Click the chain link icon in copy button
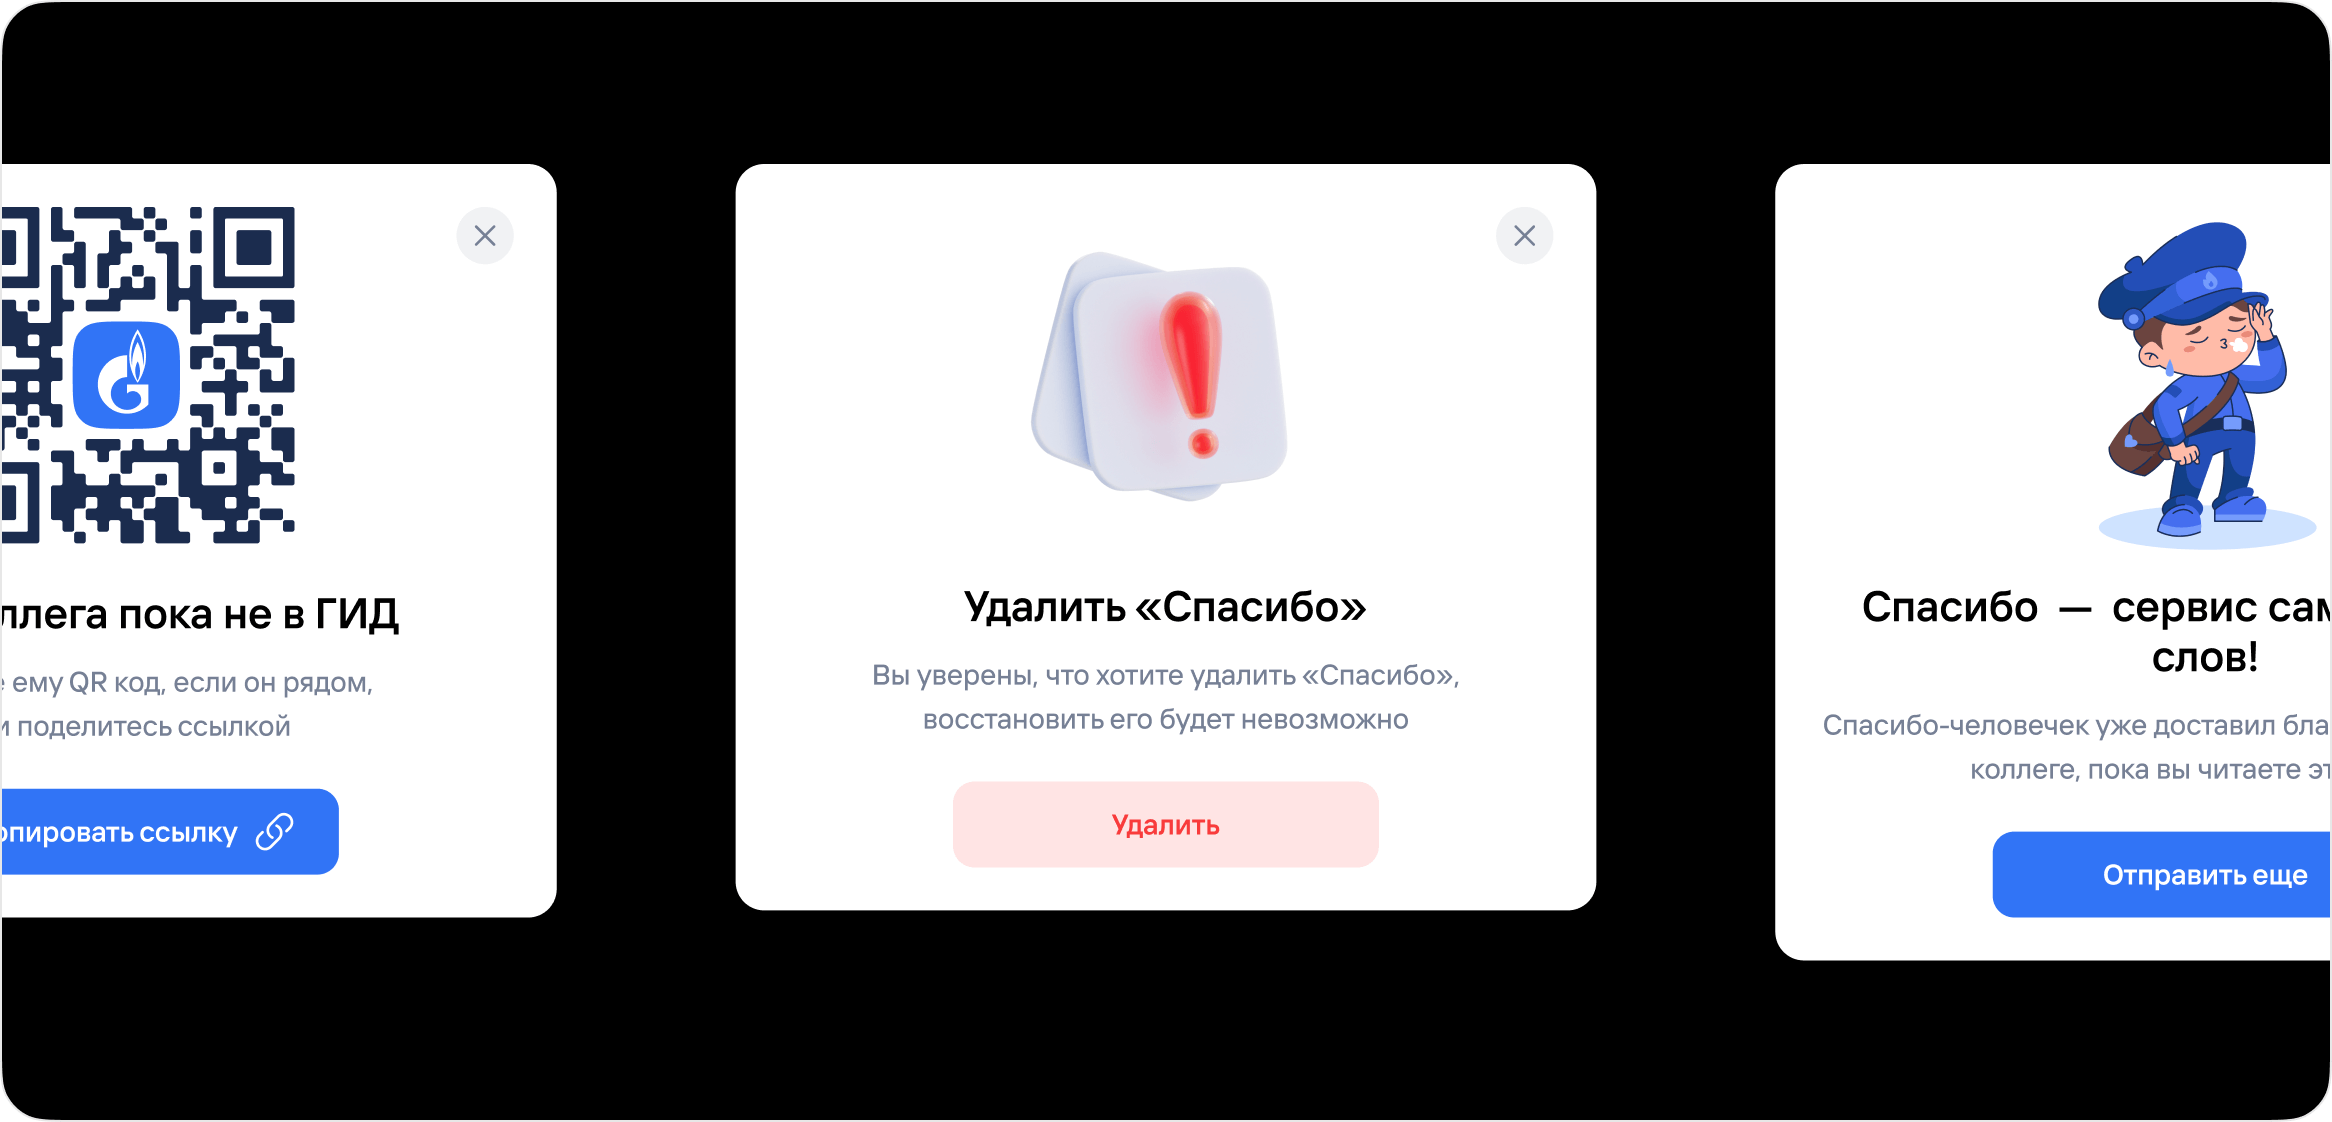 (x=275, y=832)
